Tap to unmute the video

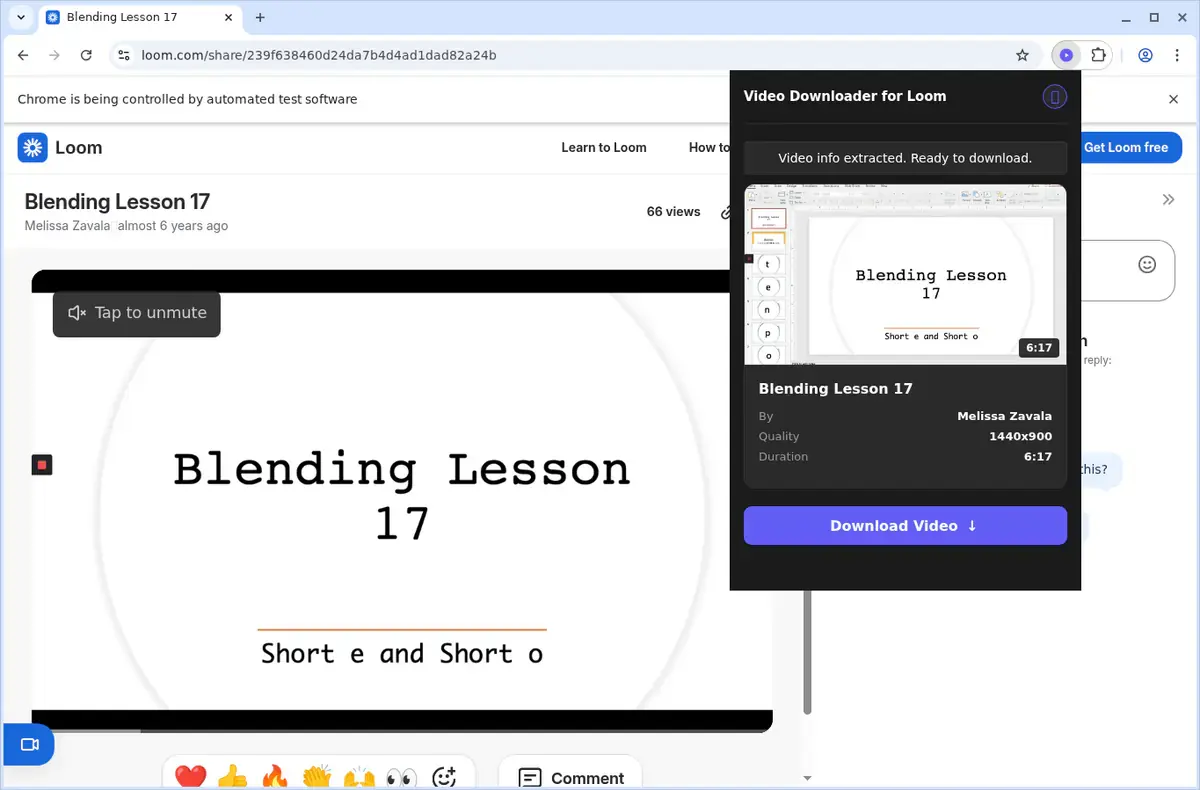[x=137, y=313]
